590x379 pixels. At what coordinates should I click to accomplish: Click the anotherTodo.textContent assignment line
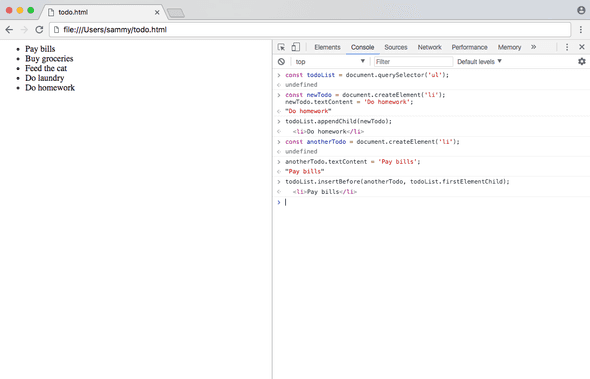click(x=353, y=161)
